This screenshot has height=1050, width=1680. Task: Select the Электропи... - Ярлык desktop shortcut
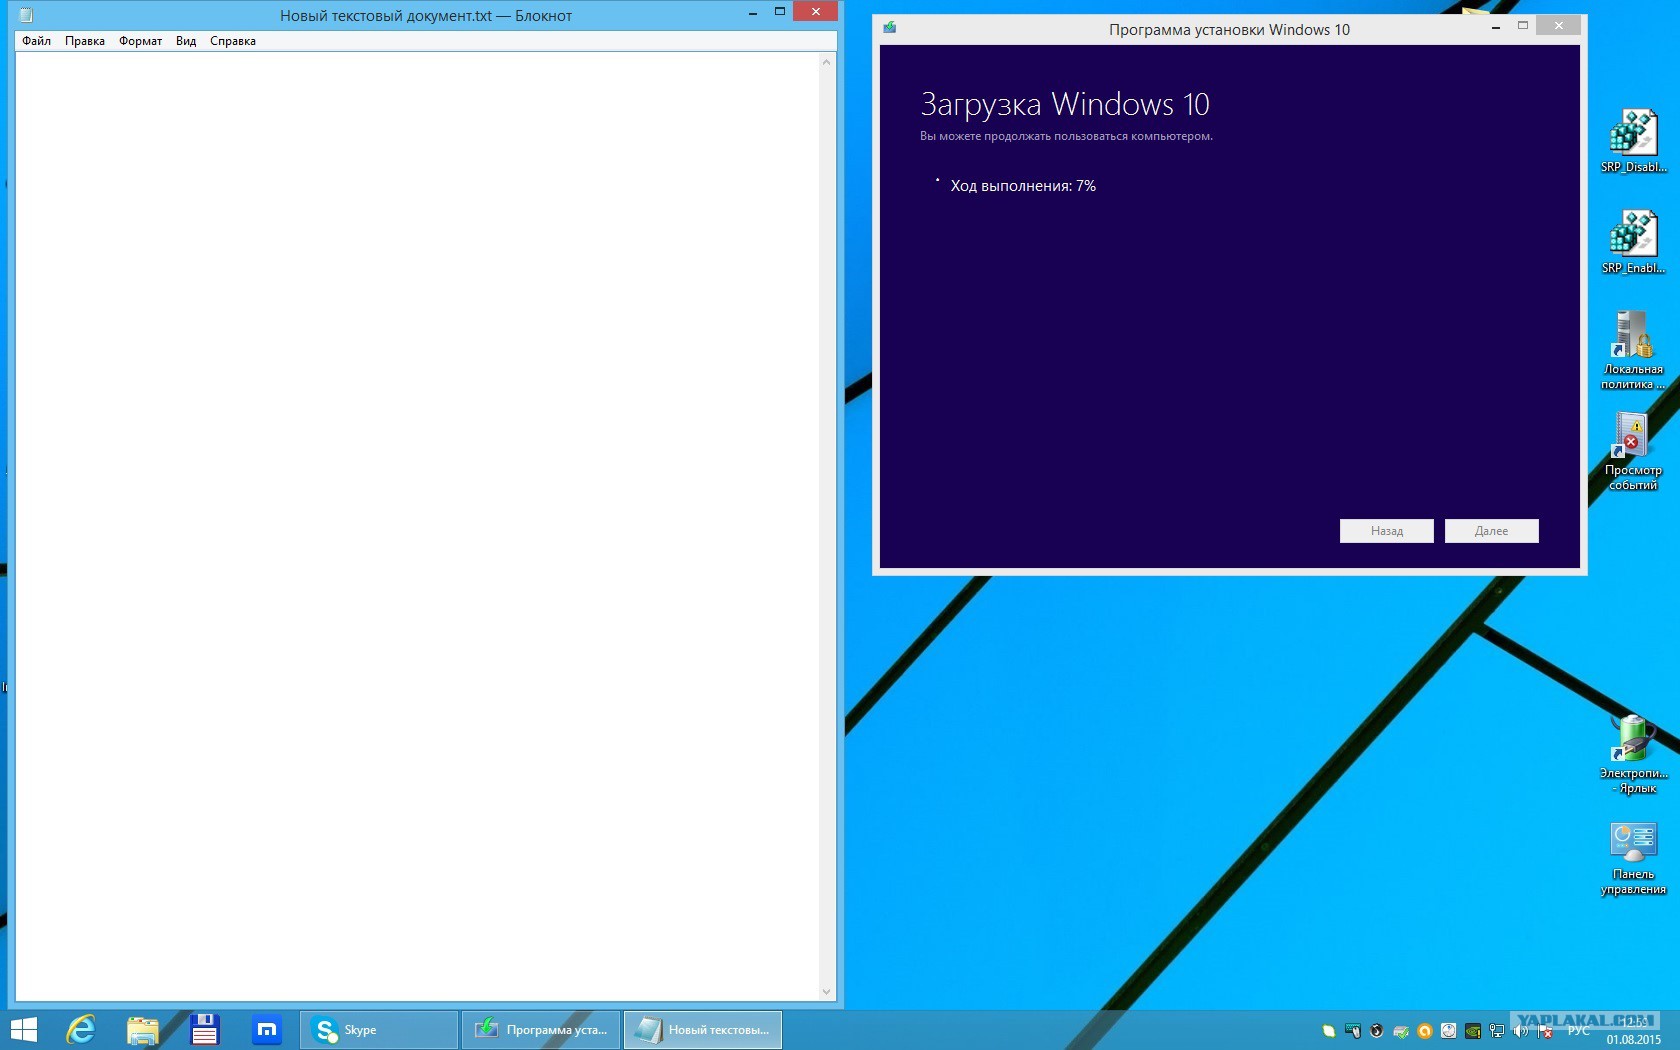point(1633,754)
